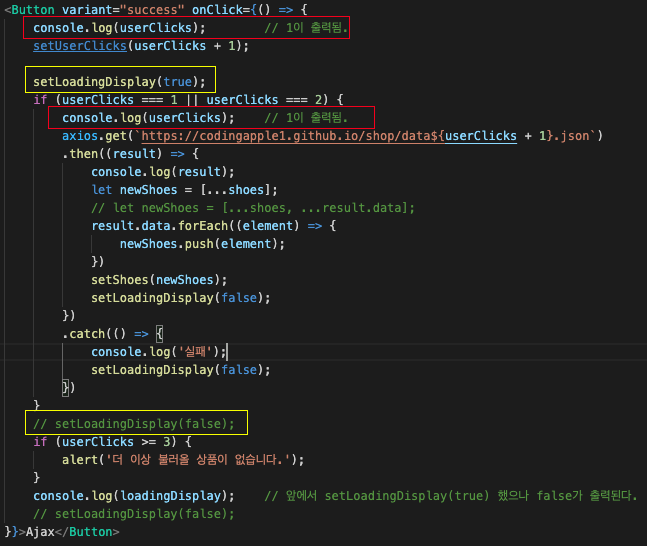The width and height of the screenshot is (647, 546).
Task: Click the .catch(() => line
Action: point(113,333)
